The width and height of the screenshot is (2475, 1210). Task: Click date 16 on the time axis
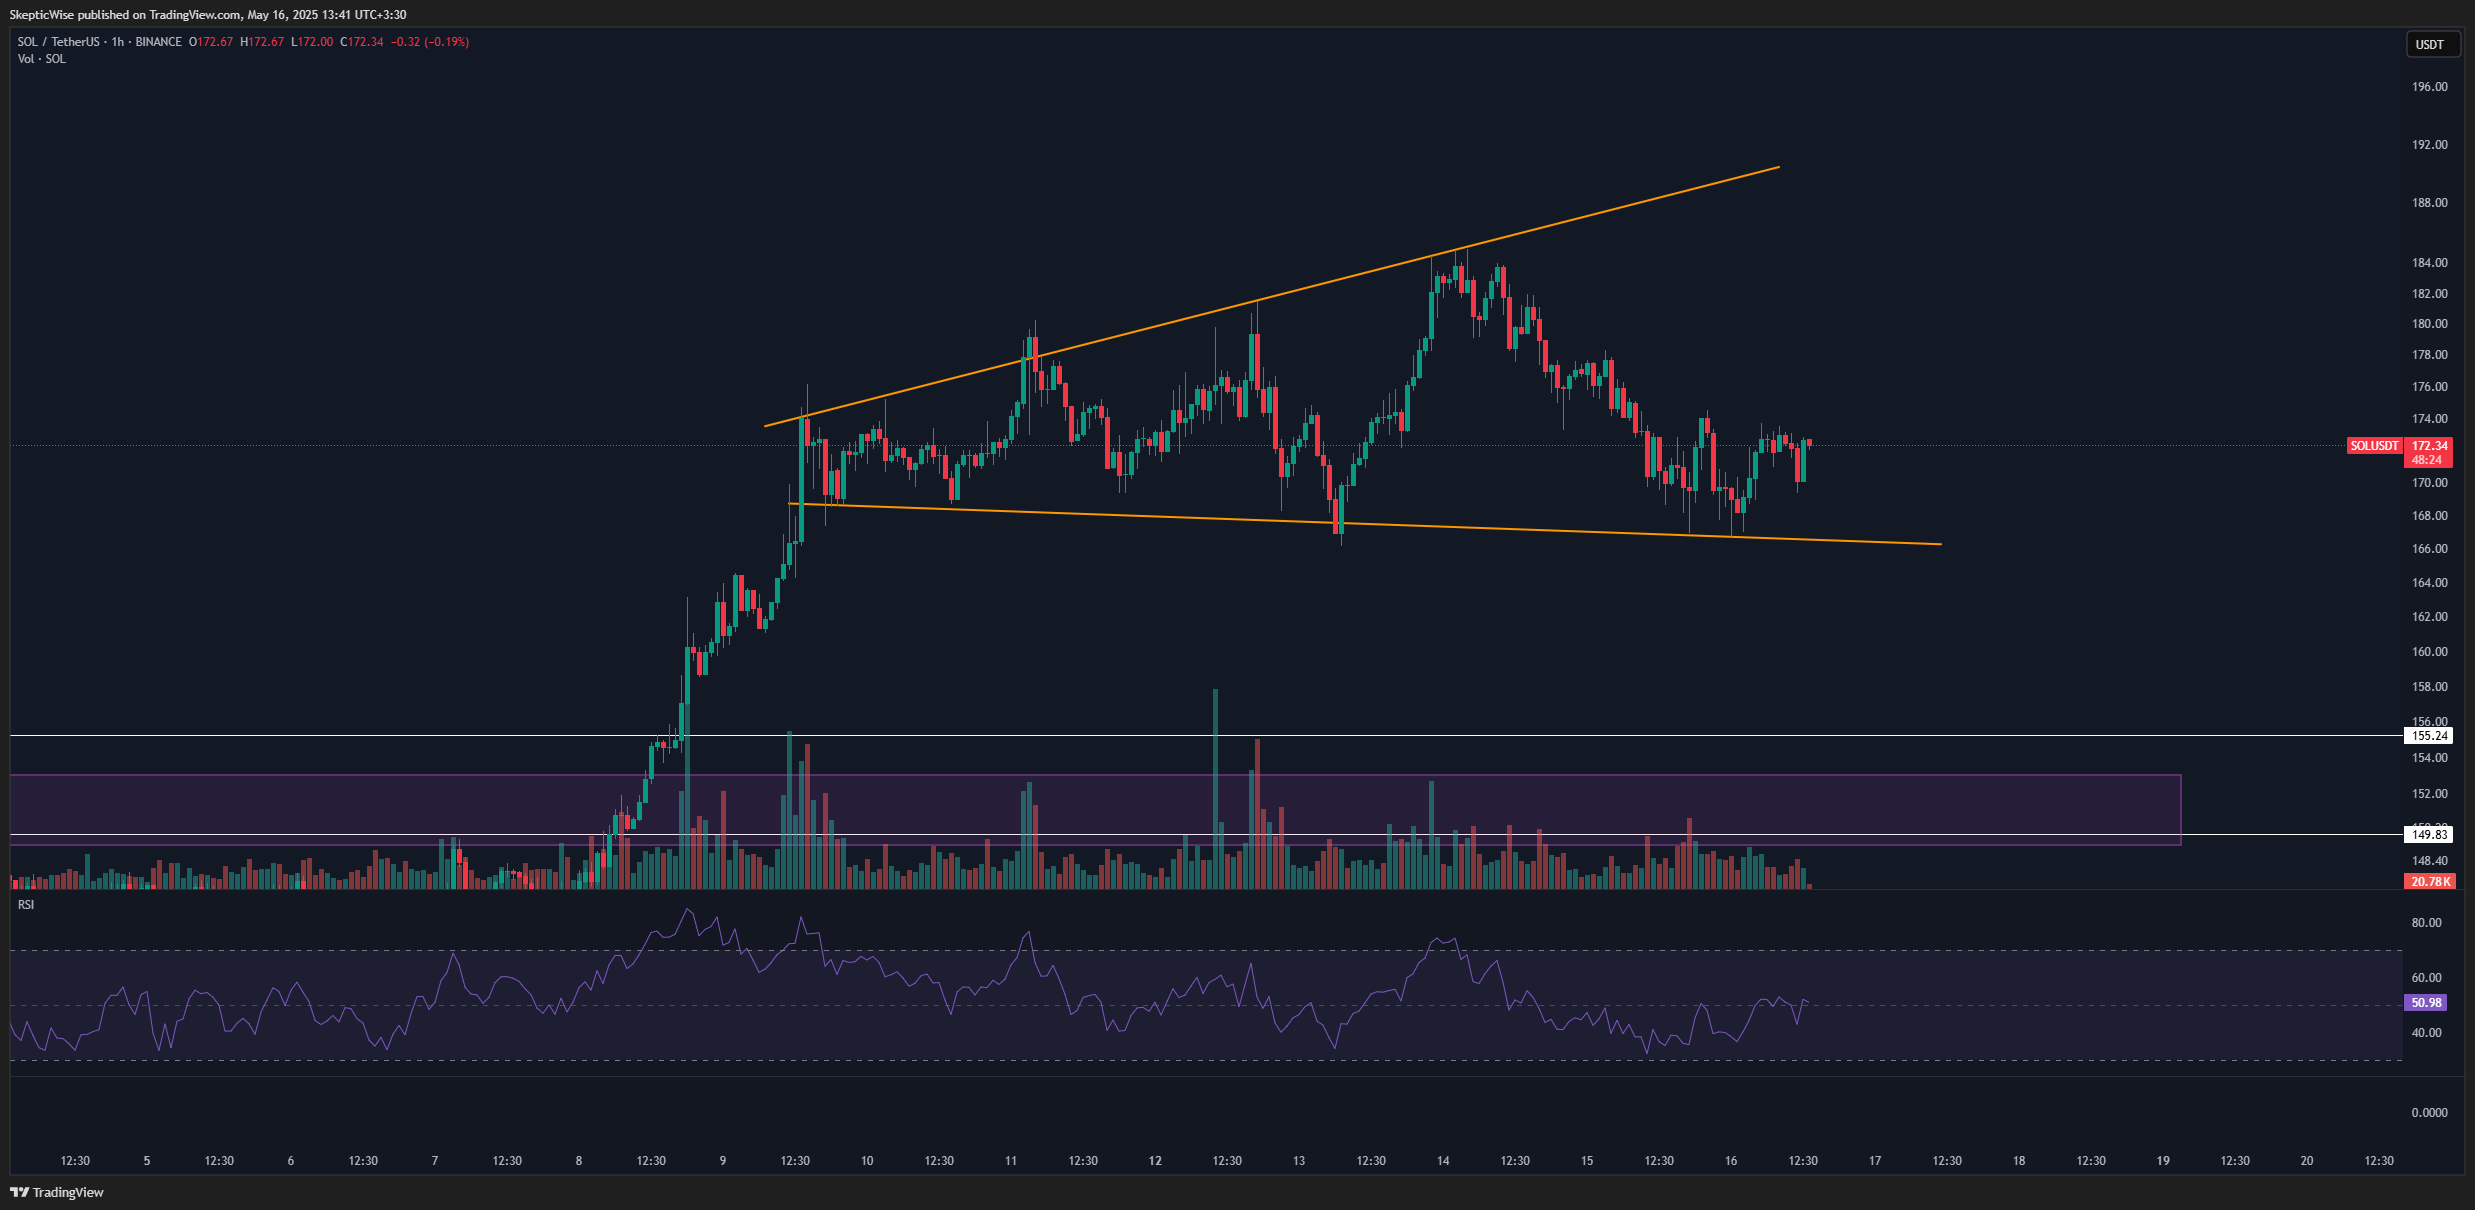[1731, 1161]
